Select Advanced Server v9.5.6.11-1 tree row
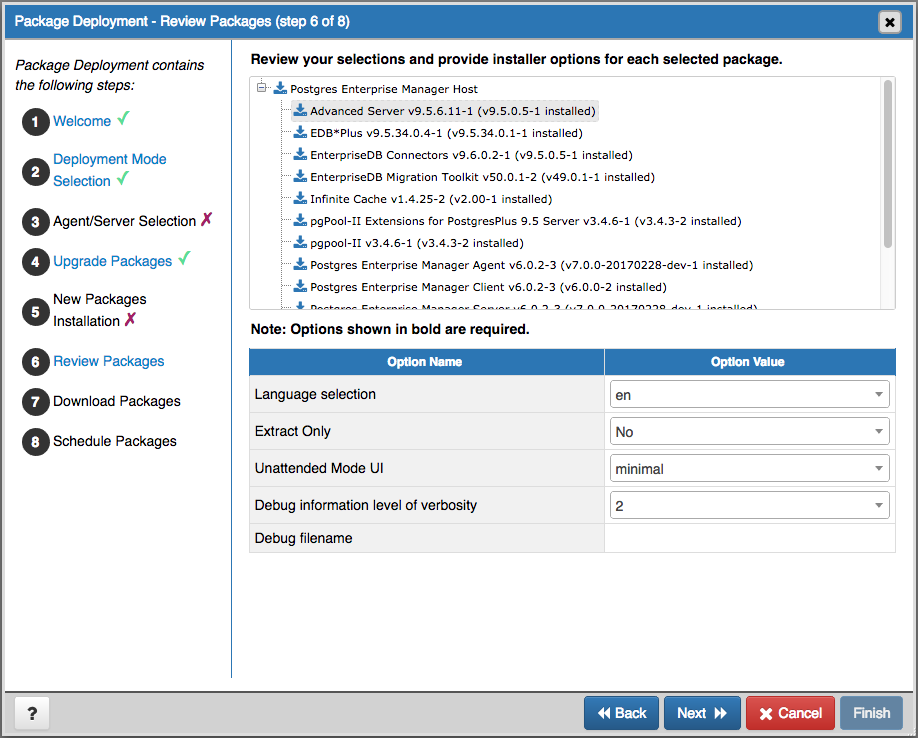This screenshot has width=918, height=738. tap(445, 111)
